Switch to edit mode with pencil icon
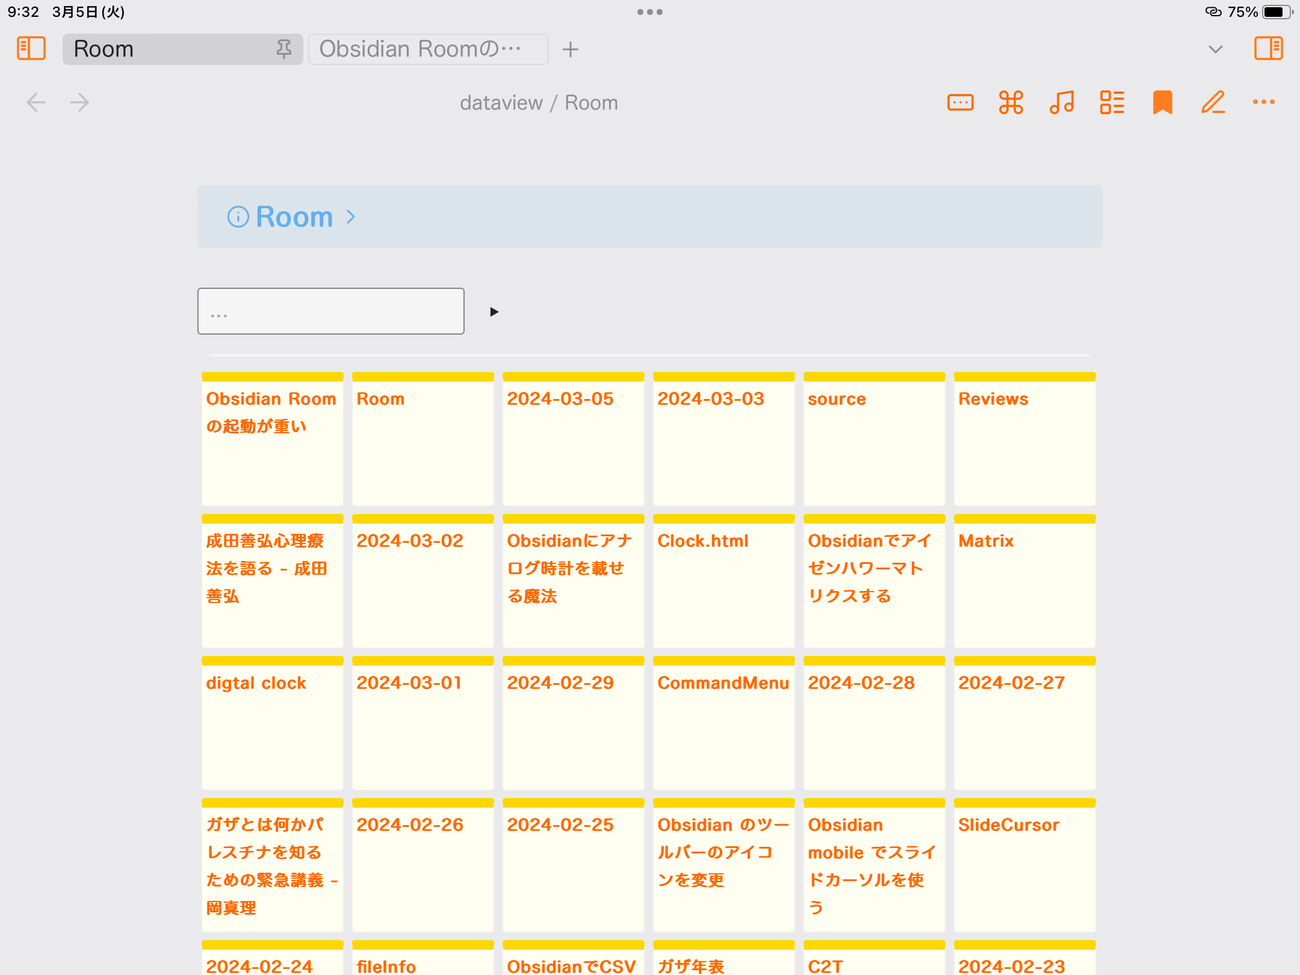1300x975 pixels. point(1213,102)
